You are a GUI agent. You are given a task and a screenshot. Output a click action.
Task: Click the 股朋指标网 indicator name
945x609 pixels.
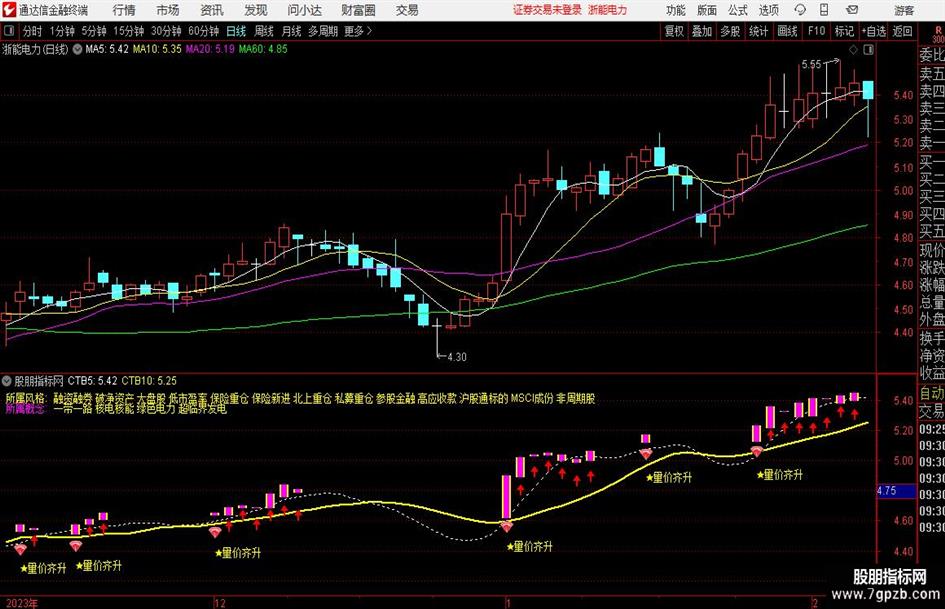39,380
